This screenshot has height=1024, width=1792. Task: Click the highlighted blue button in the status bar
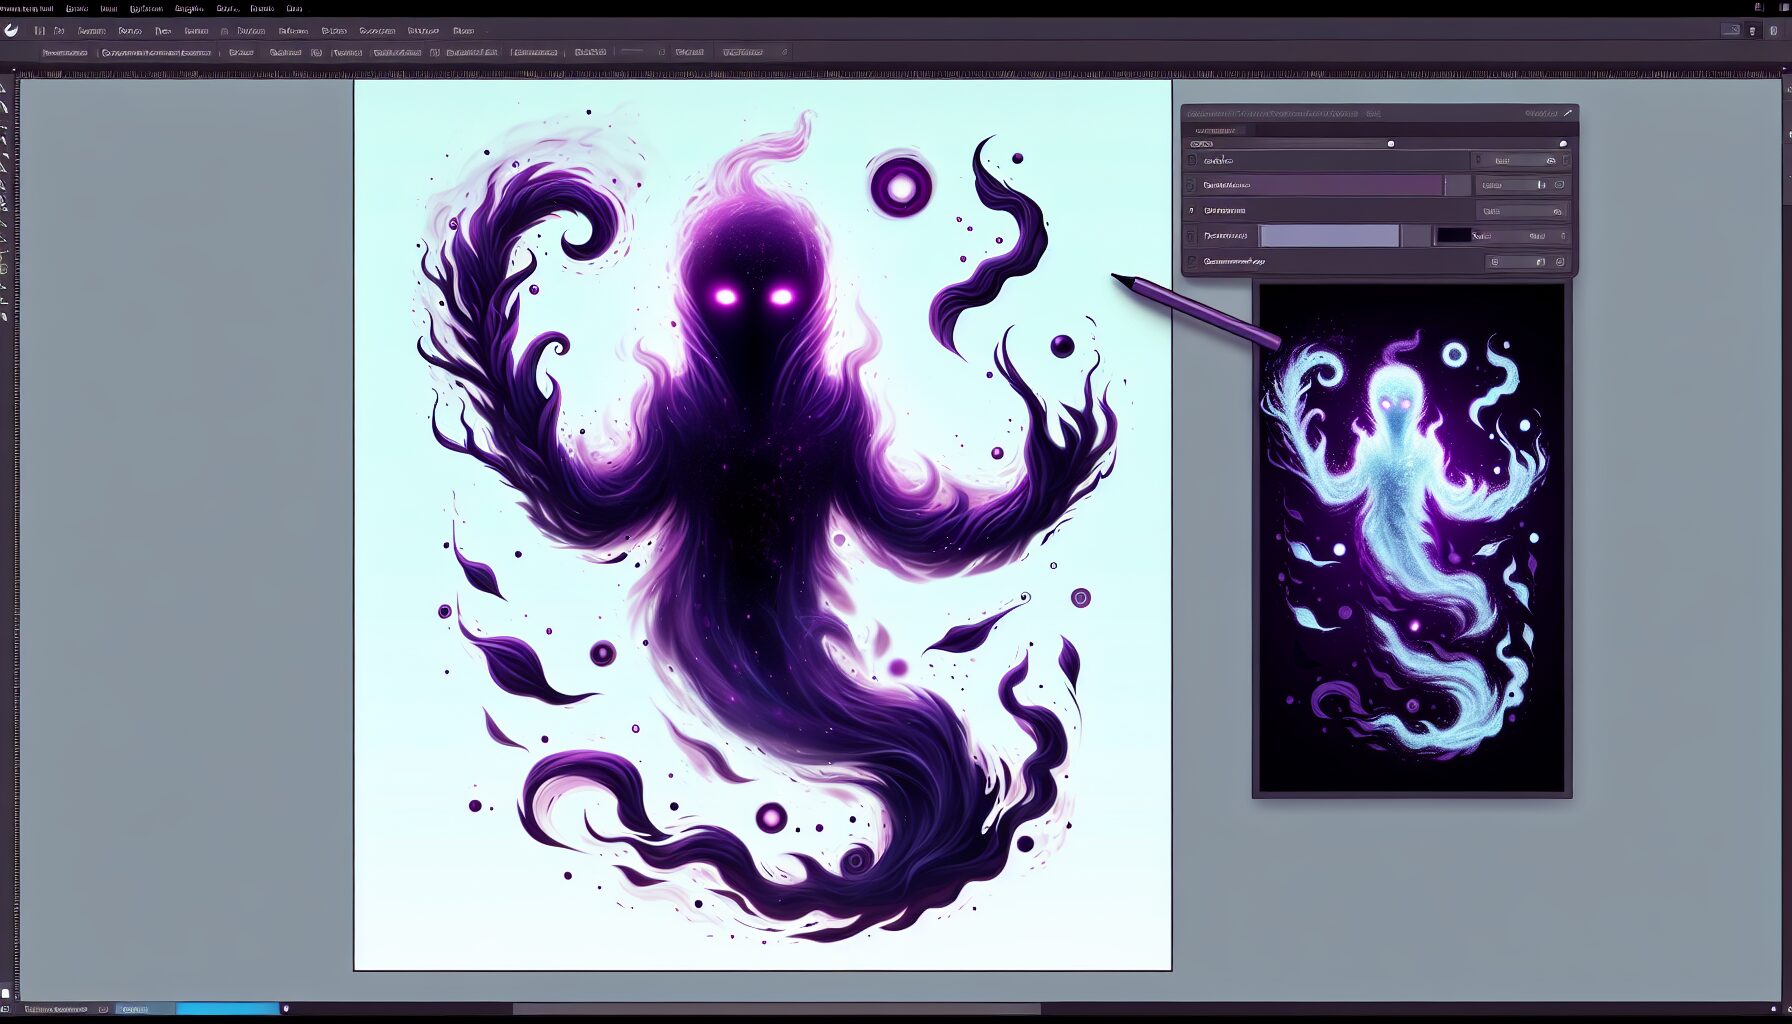click(x=227, y=1009)
